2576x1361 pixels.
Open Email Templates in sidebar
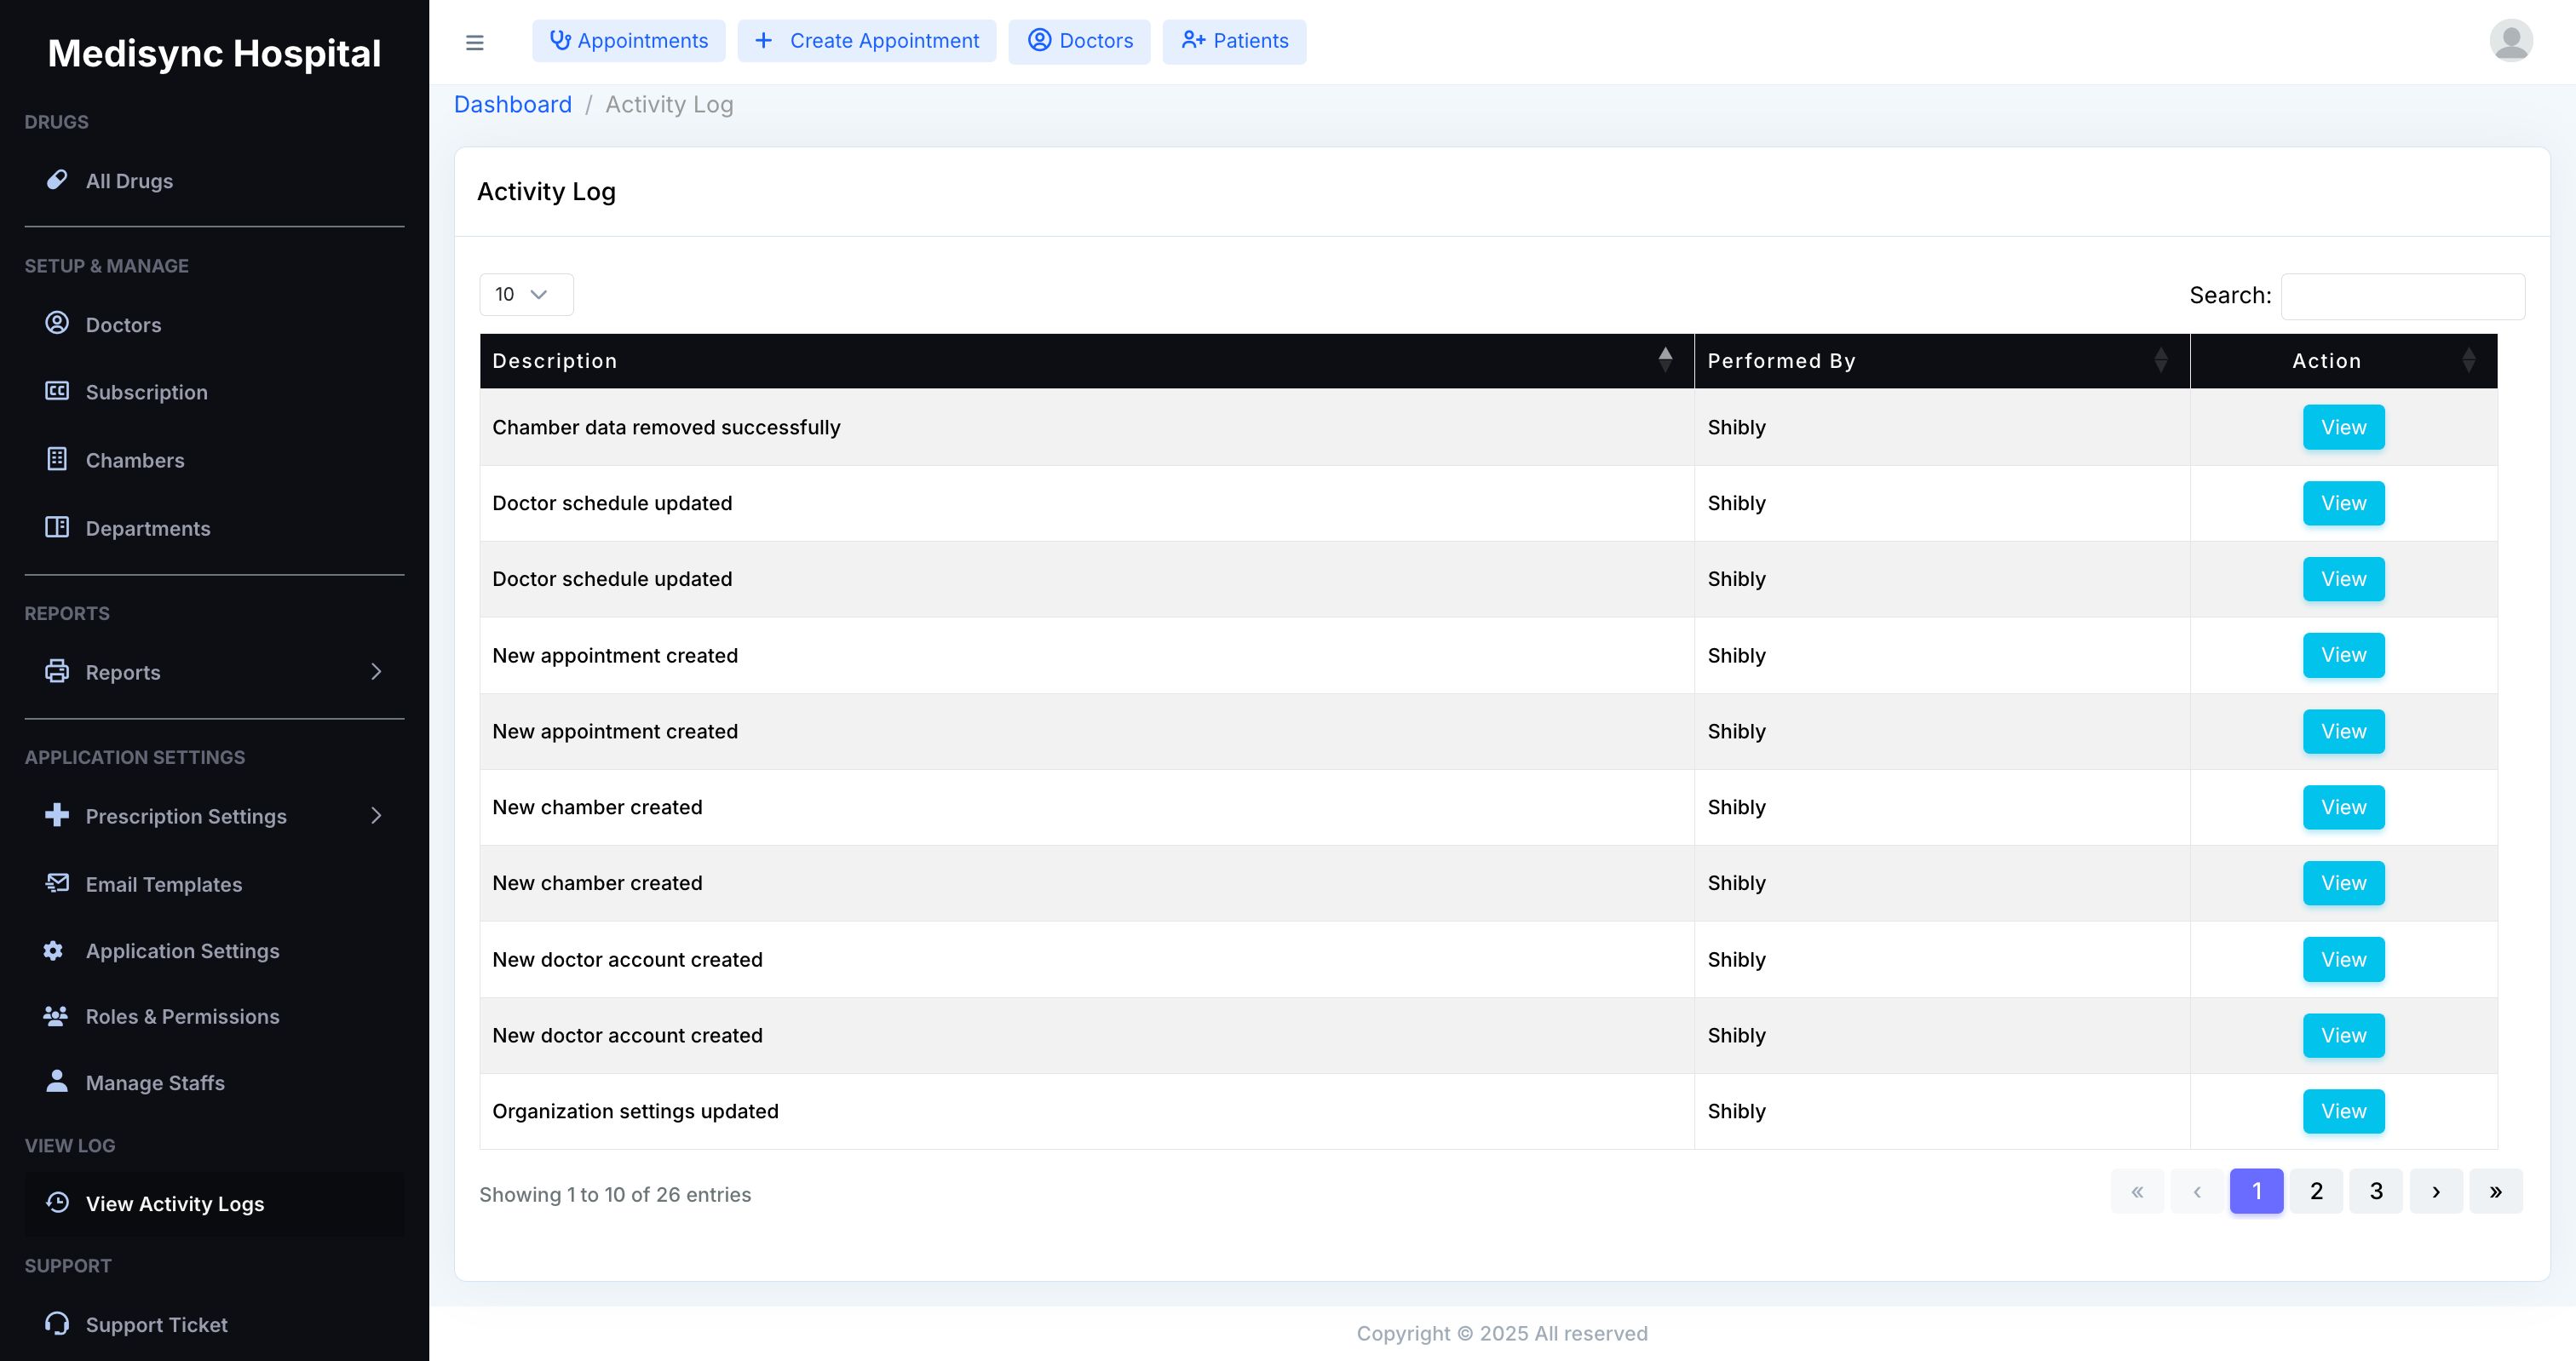point(214,884)
